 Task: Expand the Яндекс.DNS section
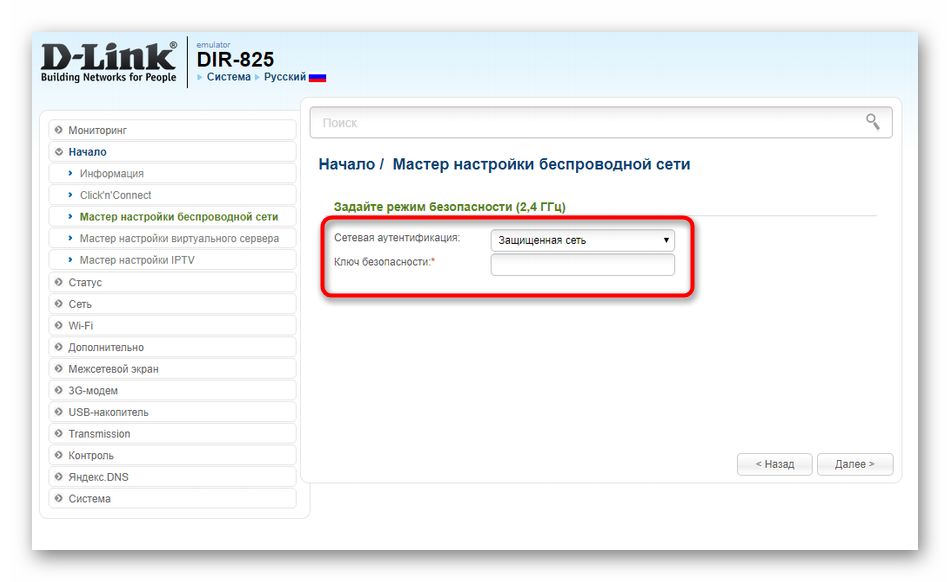[x=98, y=477]
